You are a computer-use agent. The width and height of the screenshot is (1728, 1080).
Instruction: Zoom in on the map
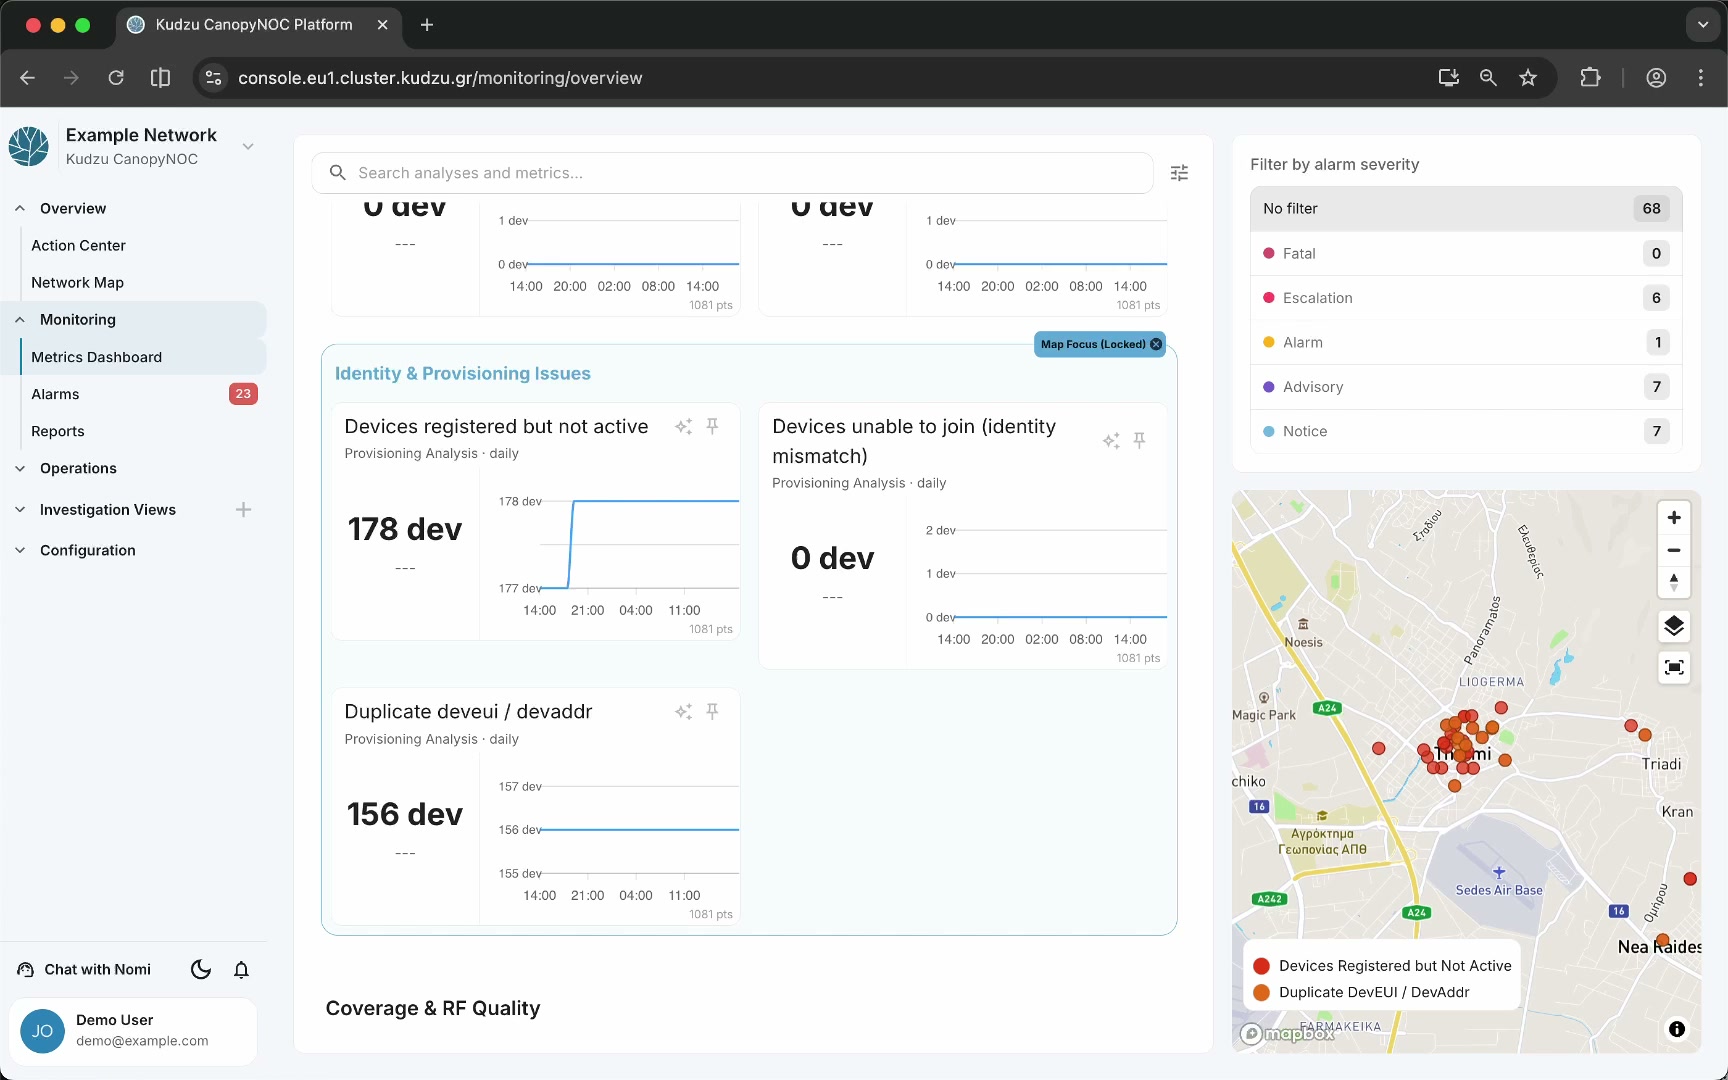tap(1674, 518)
